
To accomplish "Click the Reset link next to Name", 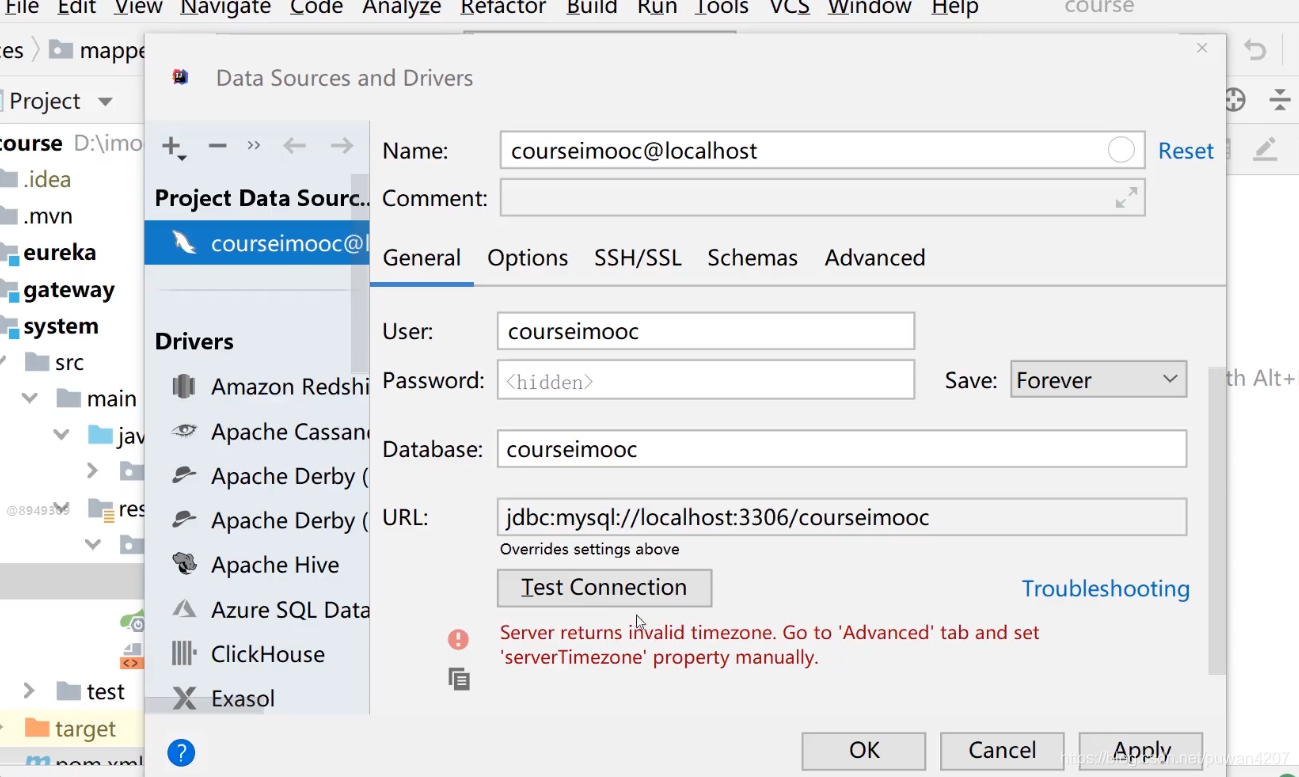I will tap(1186, 151).
